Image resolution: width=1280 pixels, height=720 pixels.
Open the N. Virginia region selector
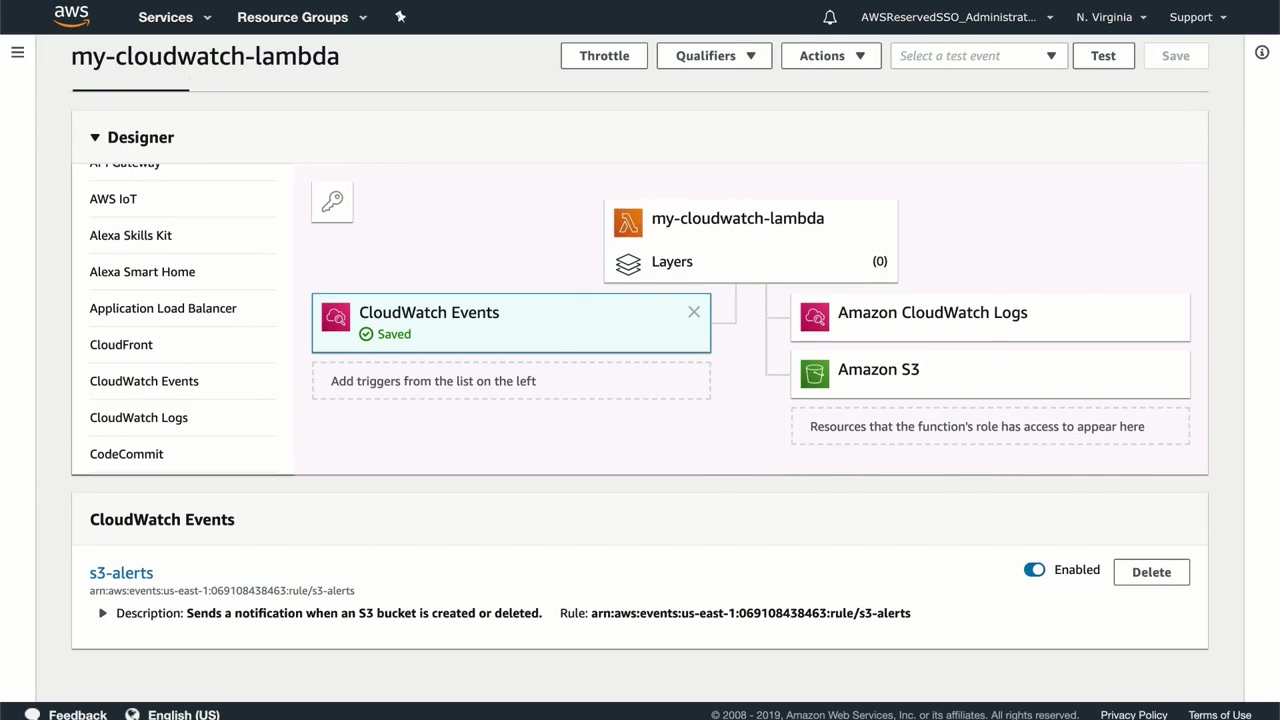[1111, 17]
